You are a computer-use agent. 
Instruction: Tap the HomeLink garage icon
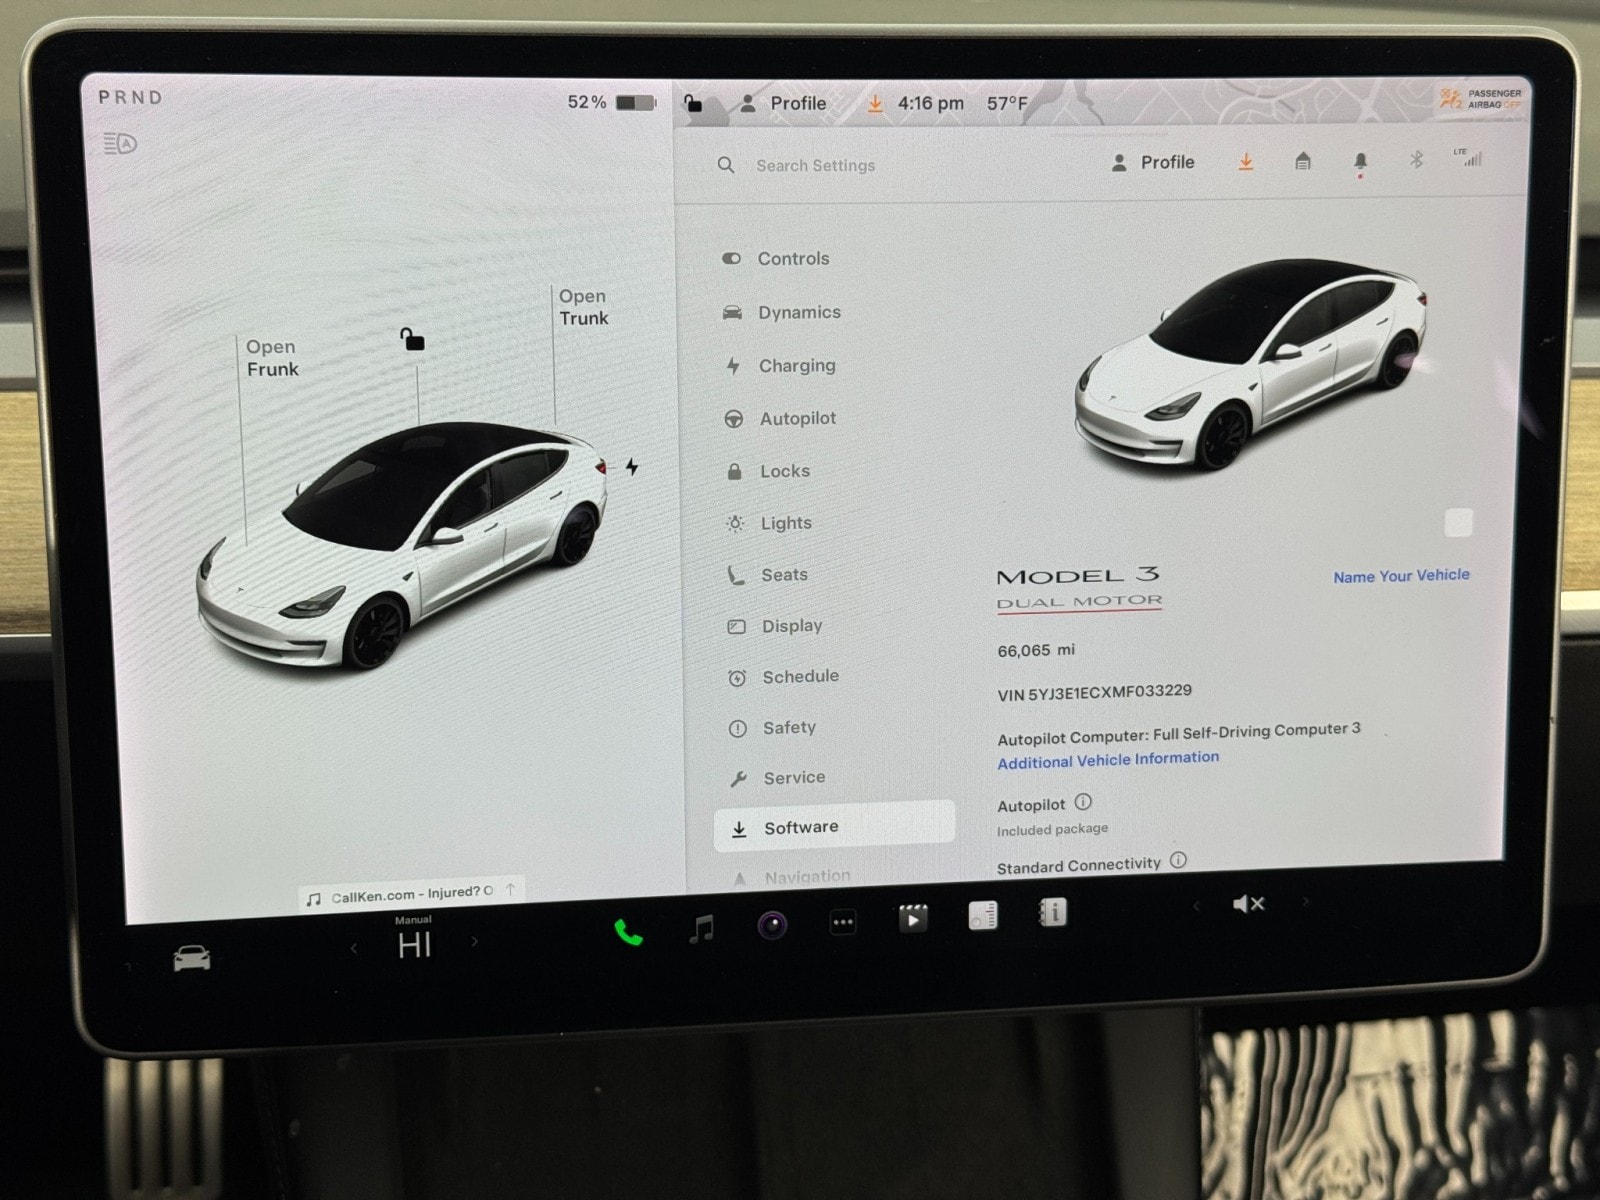[x=1302, y=161]
